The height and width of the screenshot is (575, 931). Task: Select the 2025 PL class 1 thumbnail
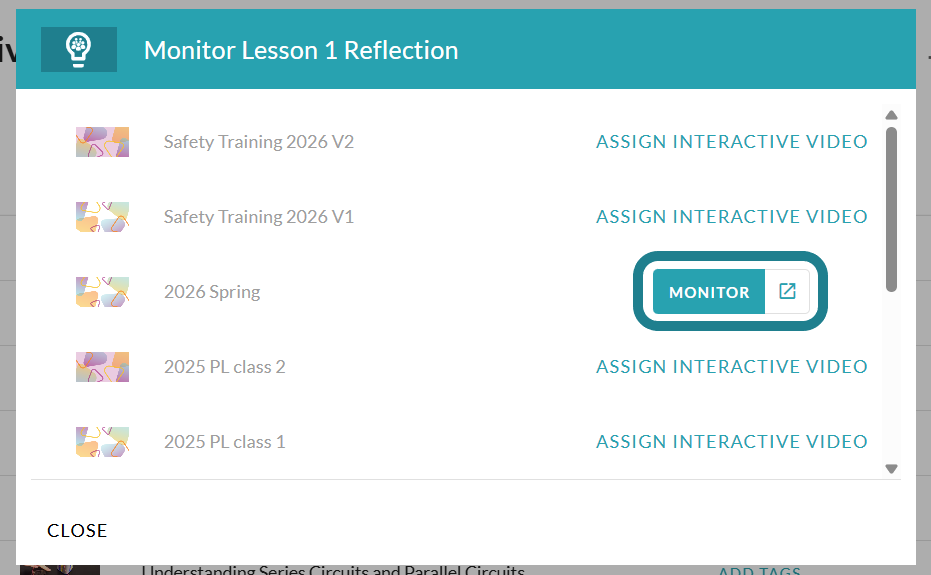[x=102, y=442]
